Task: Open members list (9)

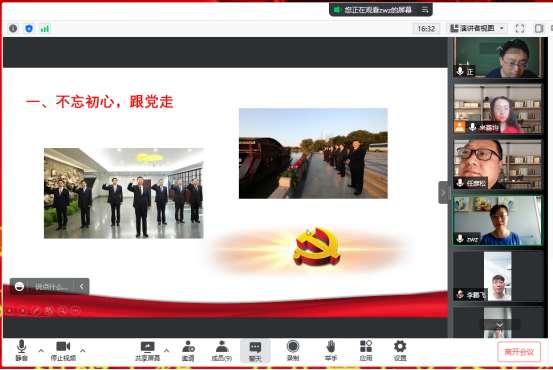Action: [221, 351]
